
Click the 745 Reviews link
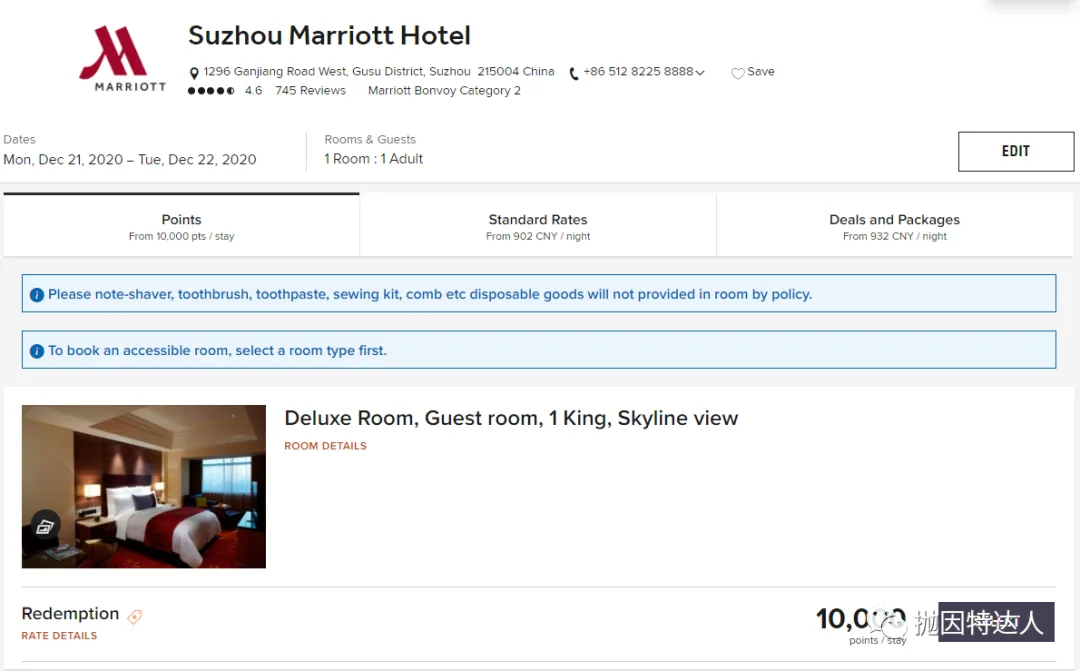point(311,90)
